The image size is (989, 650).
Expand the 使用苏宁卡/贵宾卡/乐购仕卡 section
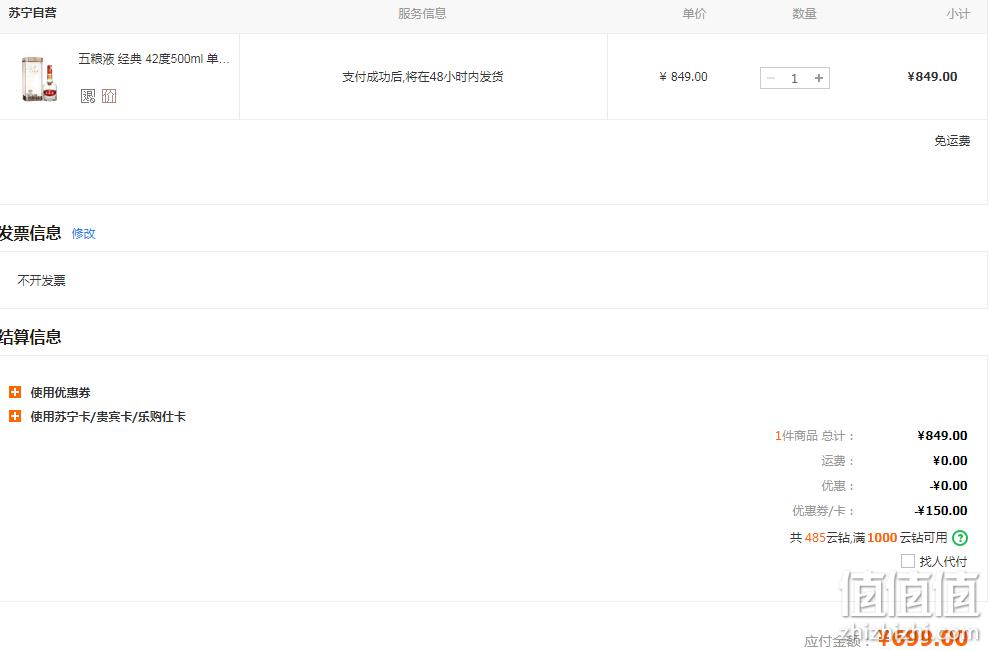[x=15, y=416]
